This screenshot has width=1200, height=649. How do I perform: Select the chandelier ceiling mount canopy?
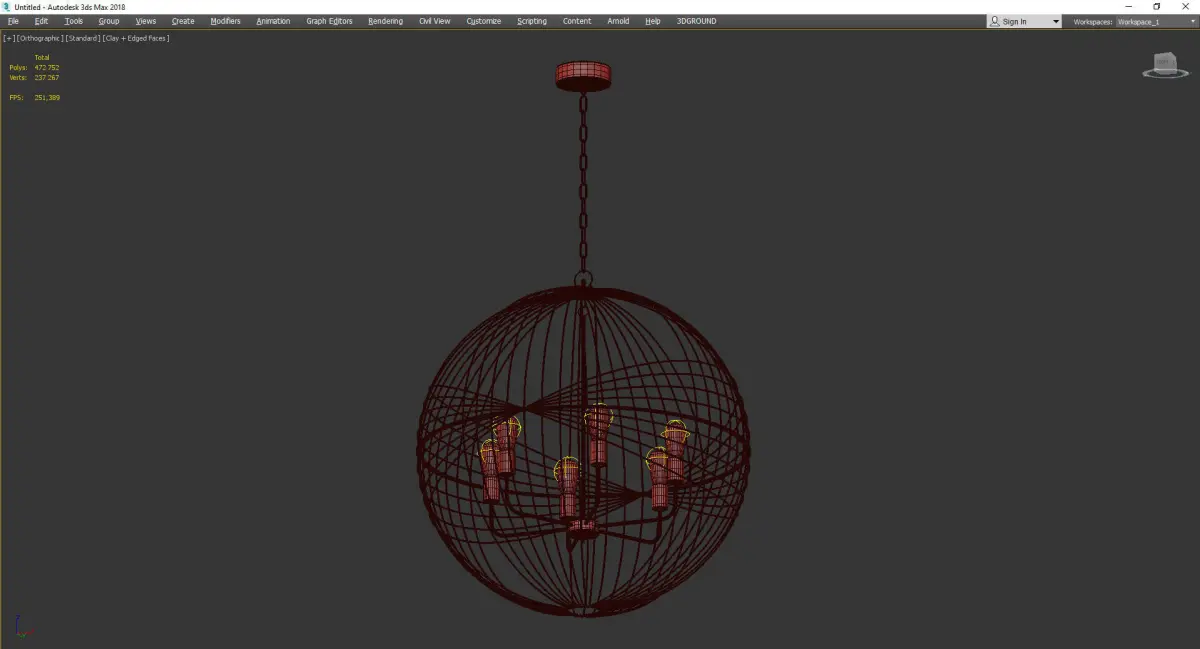583,76
